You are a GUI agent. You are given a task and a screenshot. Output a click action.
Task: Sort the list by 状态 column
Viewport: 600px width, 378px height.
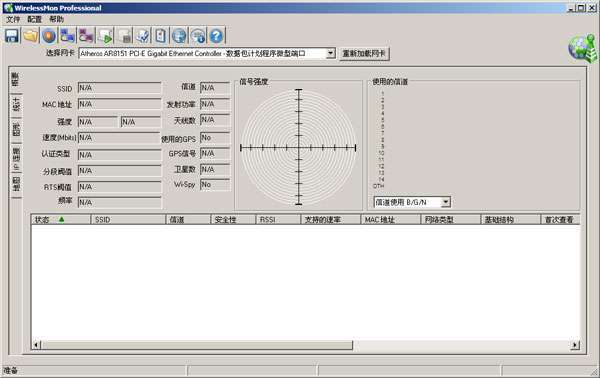click(60, 220)
